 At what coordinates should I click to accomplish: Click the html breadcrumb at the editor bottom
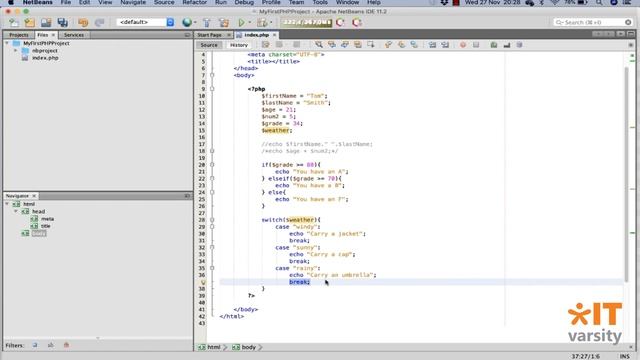point(209,347)
